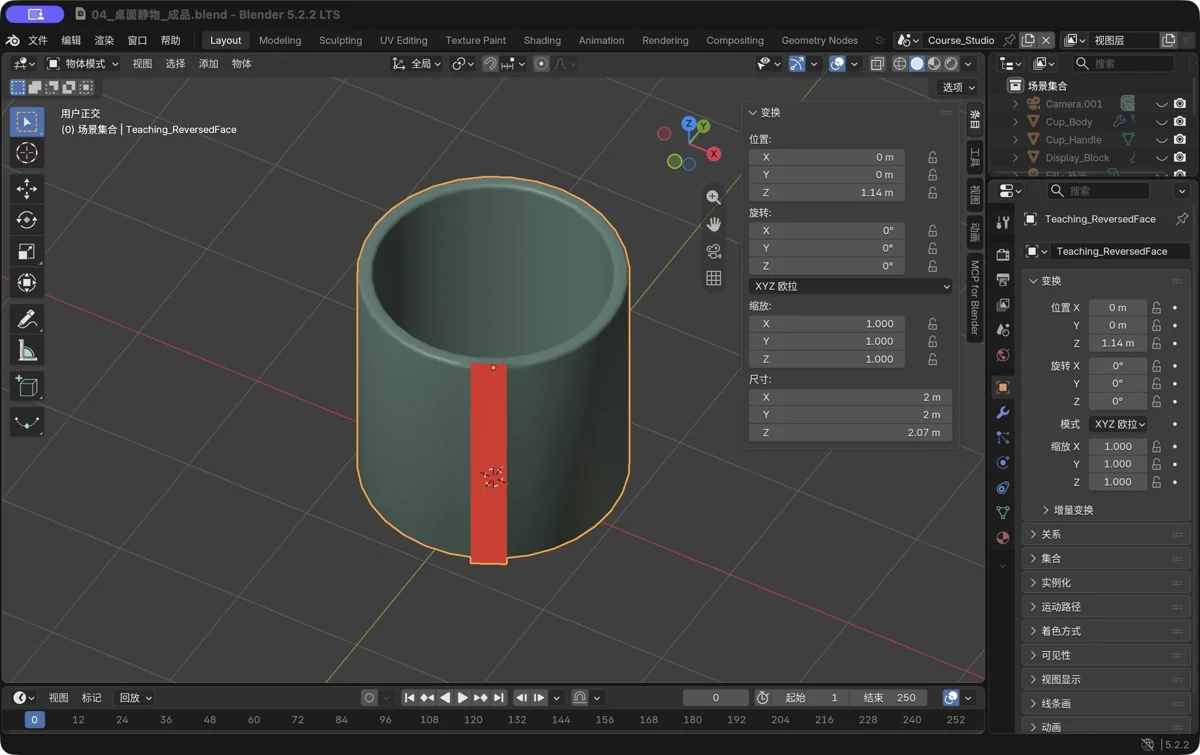Viewport: 1200px width, 755px height.
Task: Click the outliner 搜索 search field
Action: [1124, 64]
